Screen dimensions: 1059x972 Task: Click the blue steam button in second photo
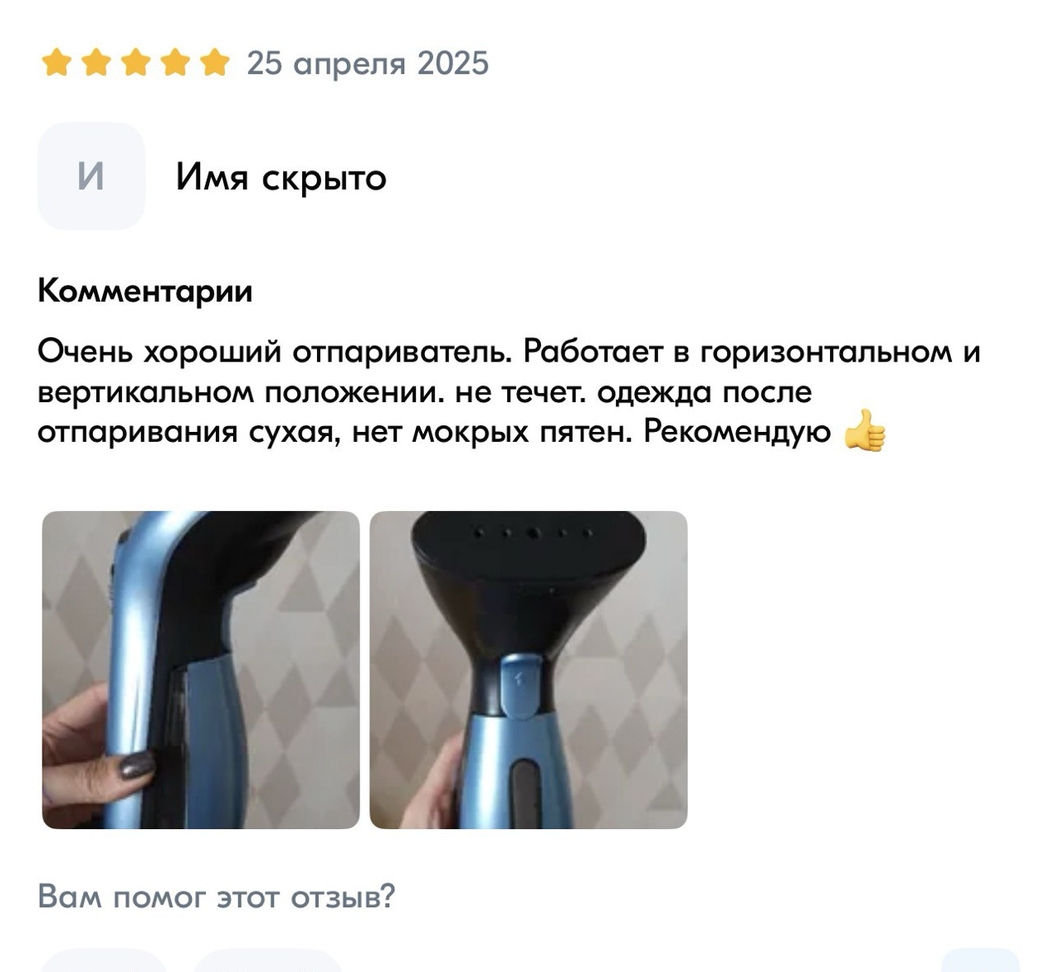520,684
